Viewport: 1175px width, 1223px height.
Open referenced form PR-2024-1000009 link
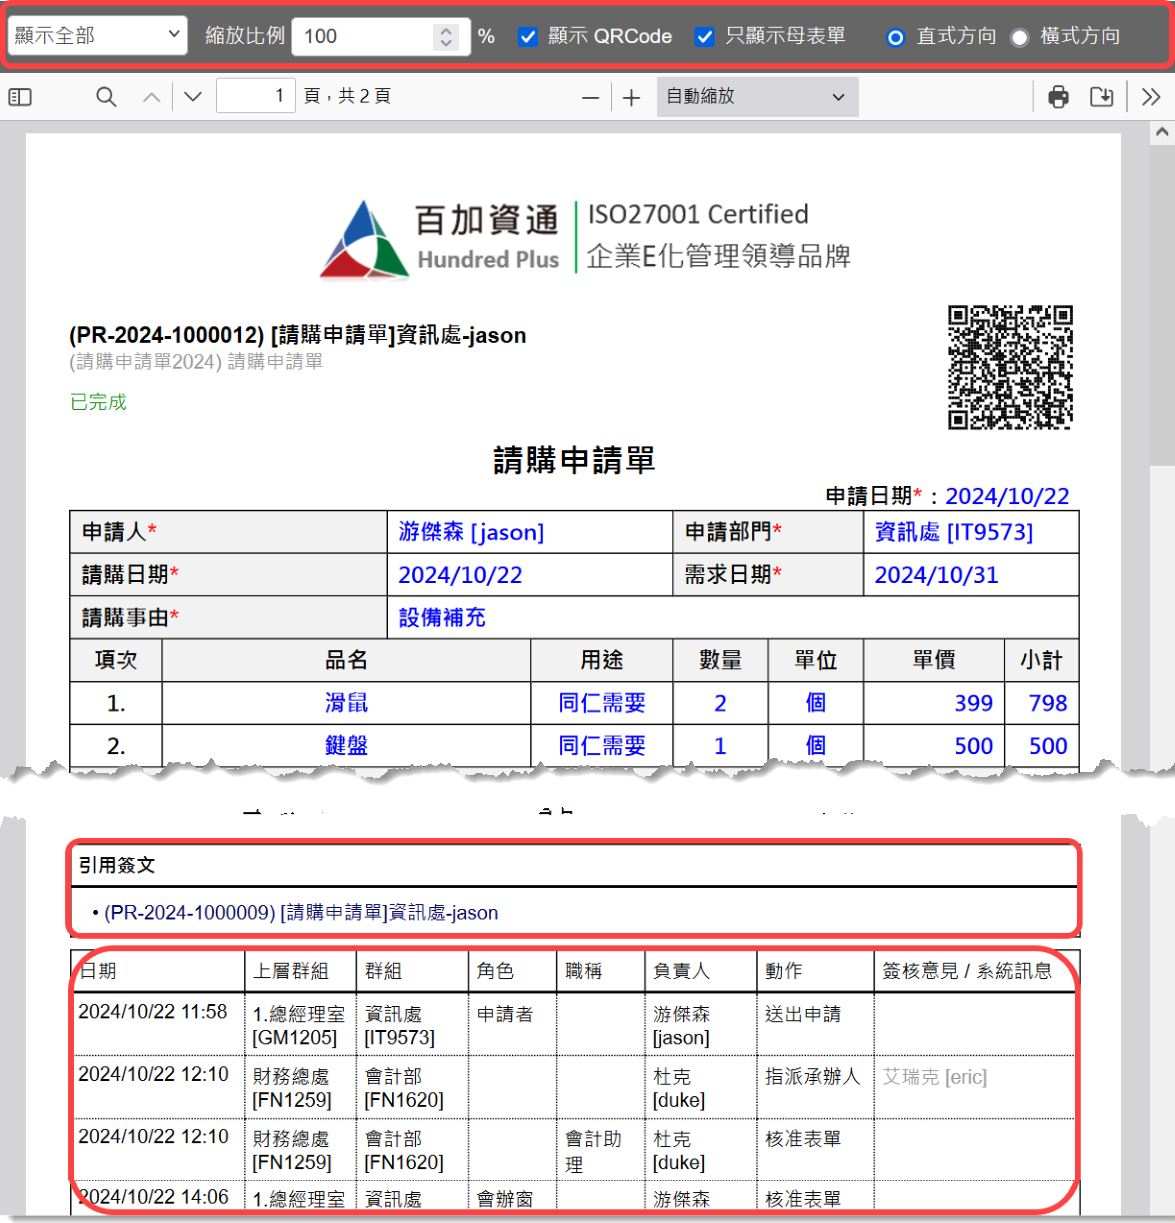click(301, 913)
